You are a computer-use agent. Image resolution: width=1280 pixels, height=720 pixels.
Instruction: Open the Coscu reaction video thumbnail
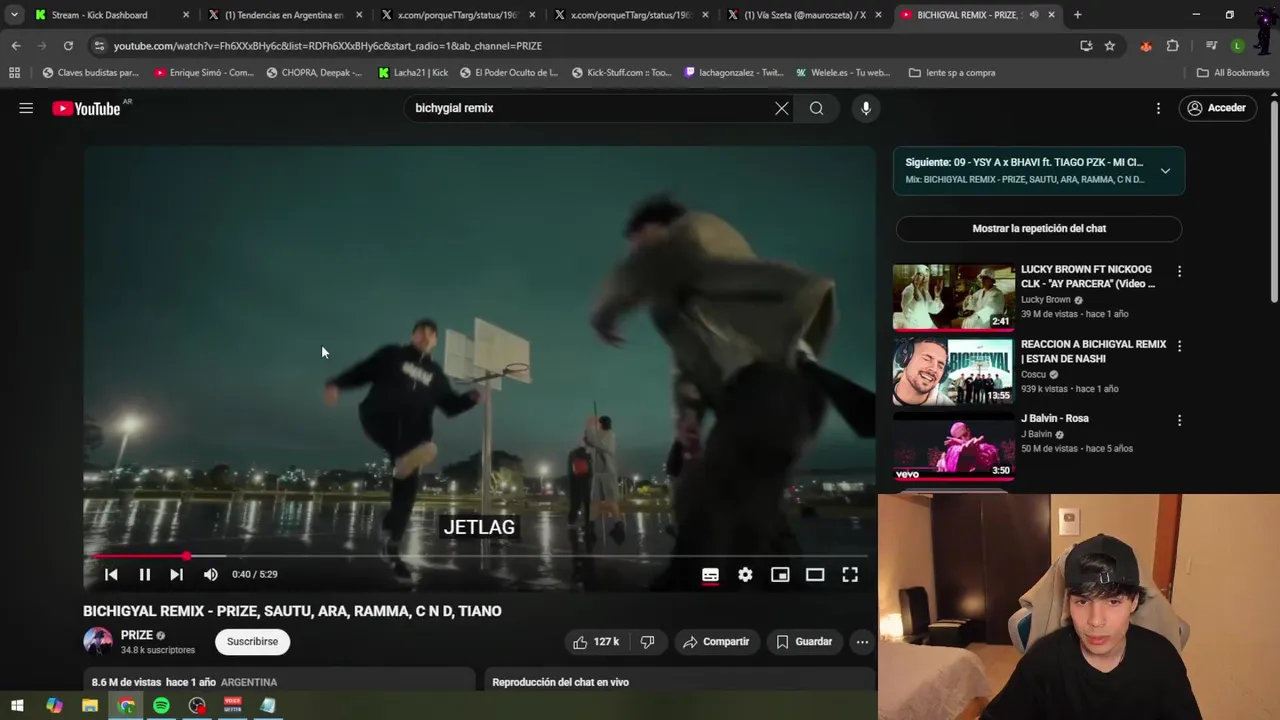(953, 371)
